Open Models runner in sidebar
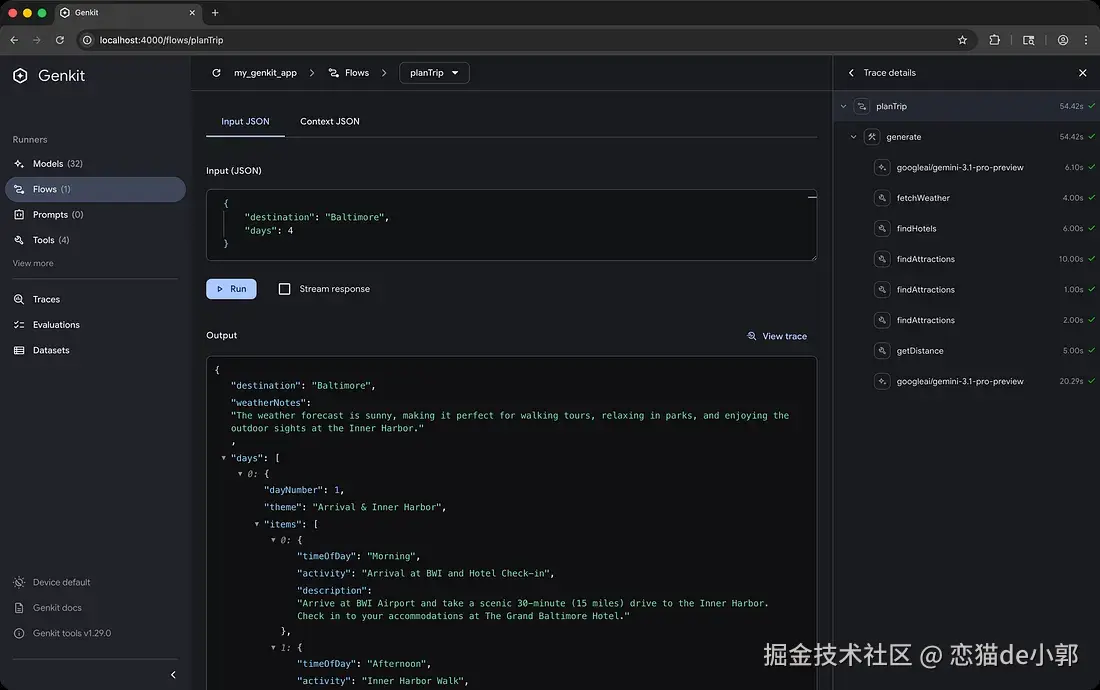 pyautogui.click(x=95, y=163)
